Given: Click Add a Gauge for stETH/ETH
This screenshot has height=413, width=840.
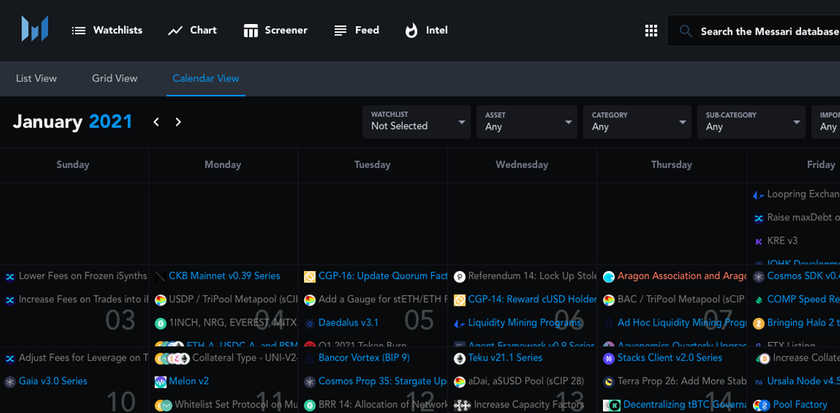Looking at the screenshot, I should coord(382,299).
